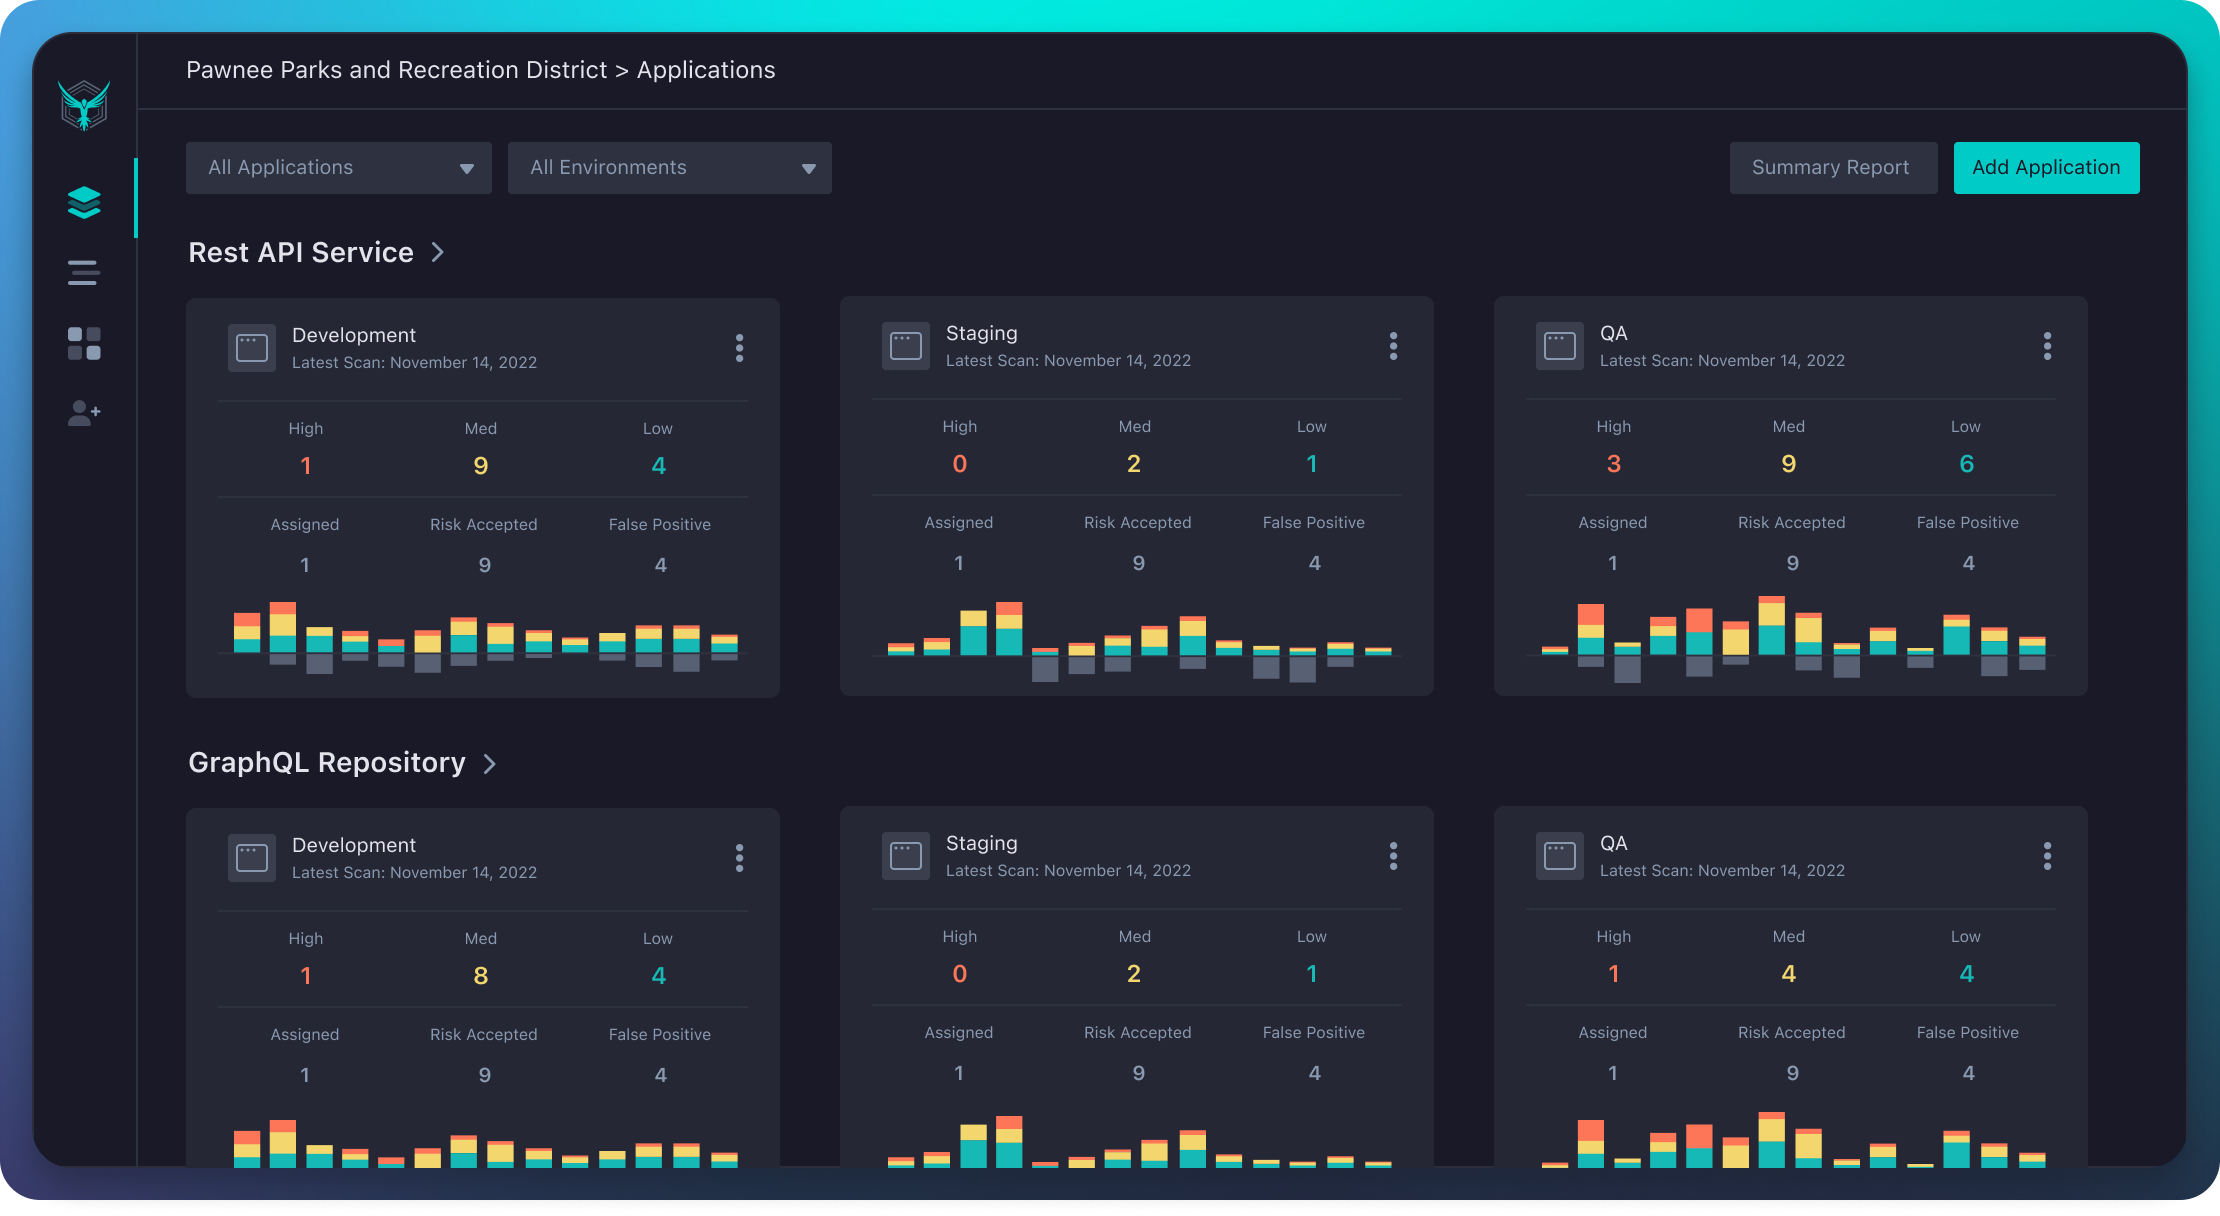Click three-dot menu on GraphQL Development card
2220x1216 pixels.
point(740,857)
